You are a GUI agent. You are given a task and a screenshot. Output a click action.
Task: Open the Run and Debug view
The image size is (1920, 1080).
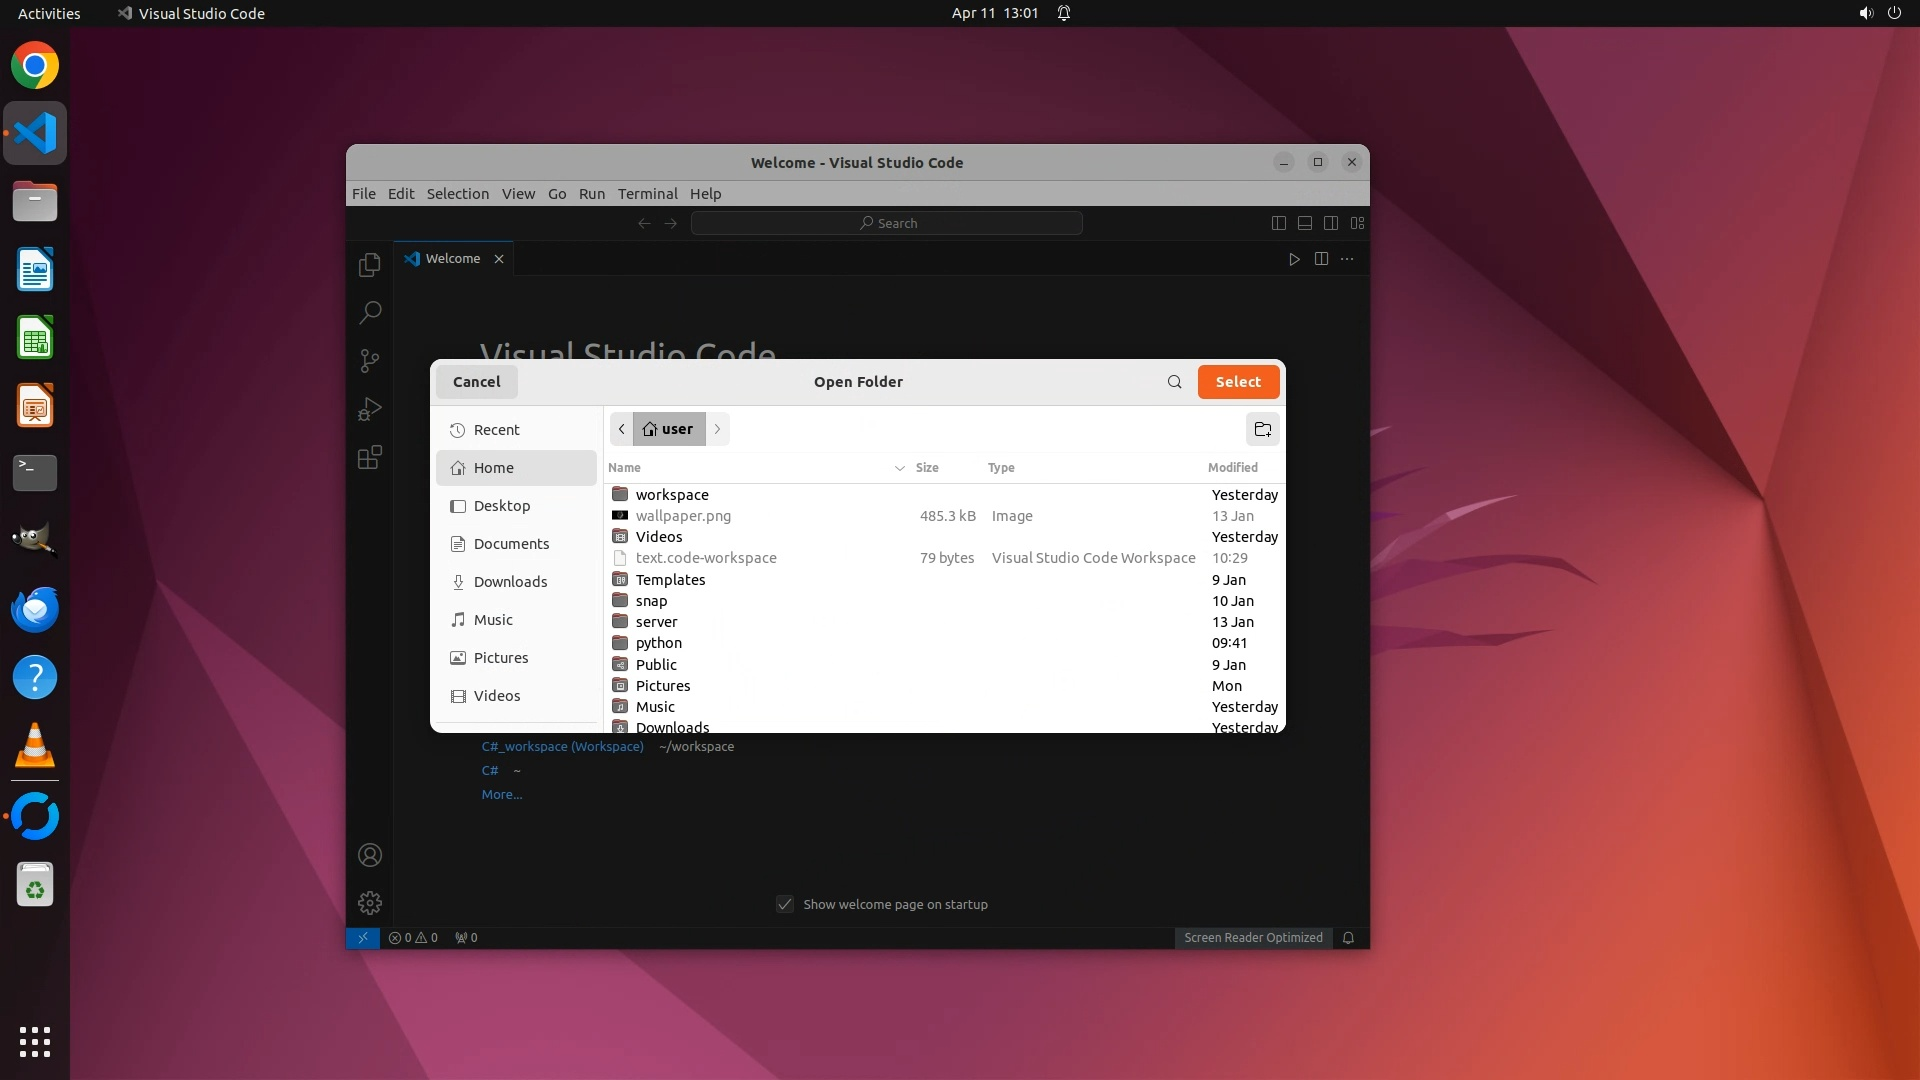[x=369, y=409]
